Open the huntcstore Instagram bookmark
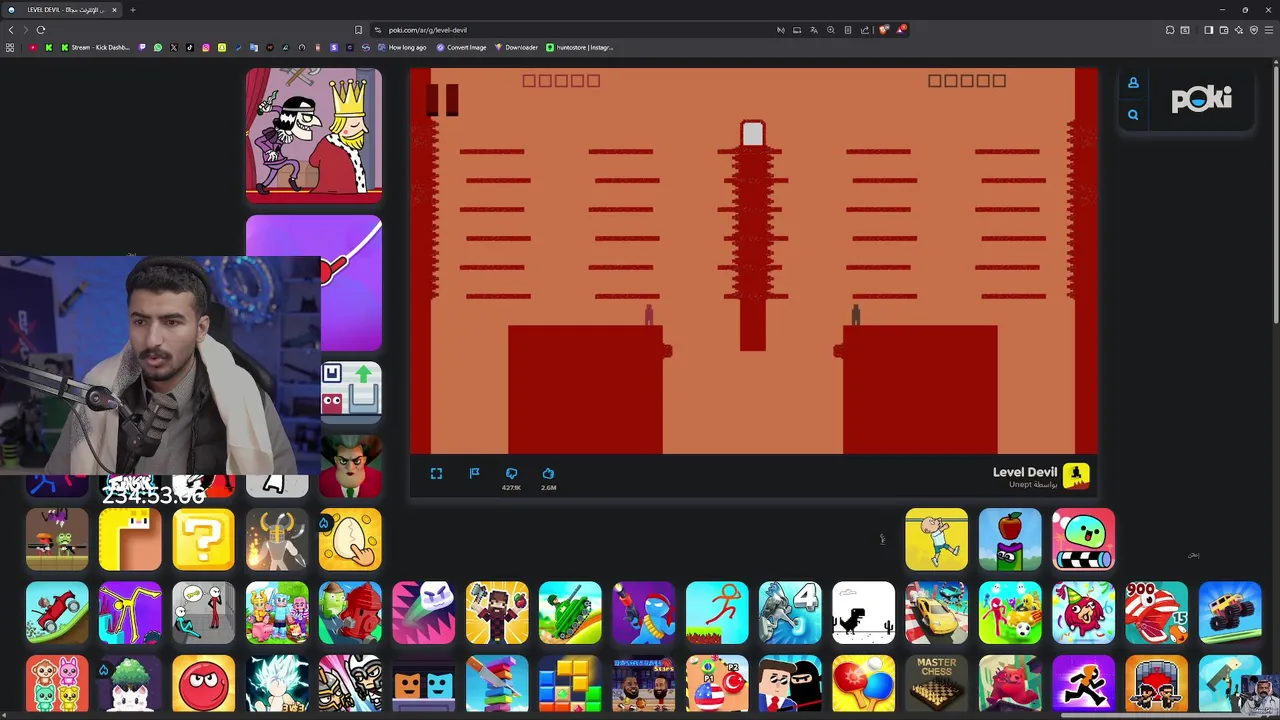The image size is (1280, 720). pyautogui.click(x=580, y=47)
